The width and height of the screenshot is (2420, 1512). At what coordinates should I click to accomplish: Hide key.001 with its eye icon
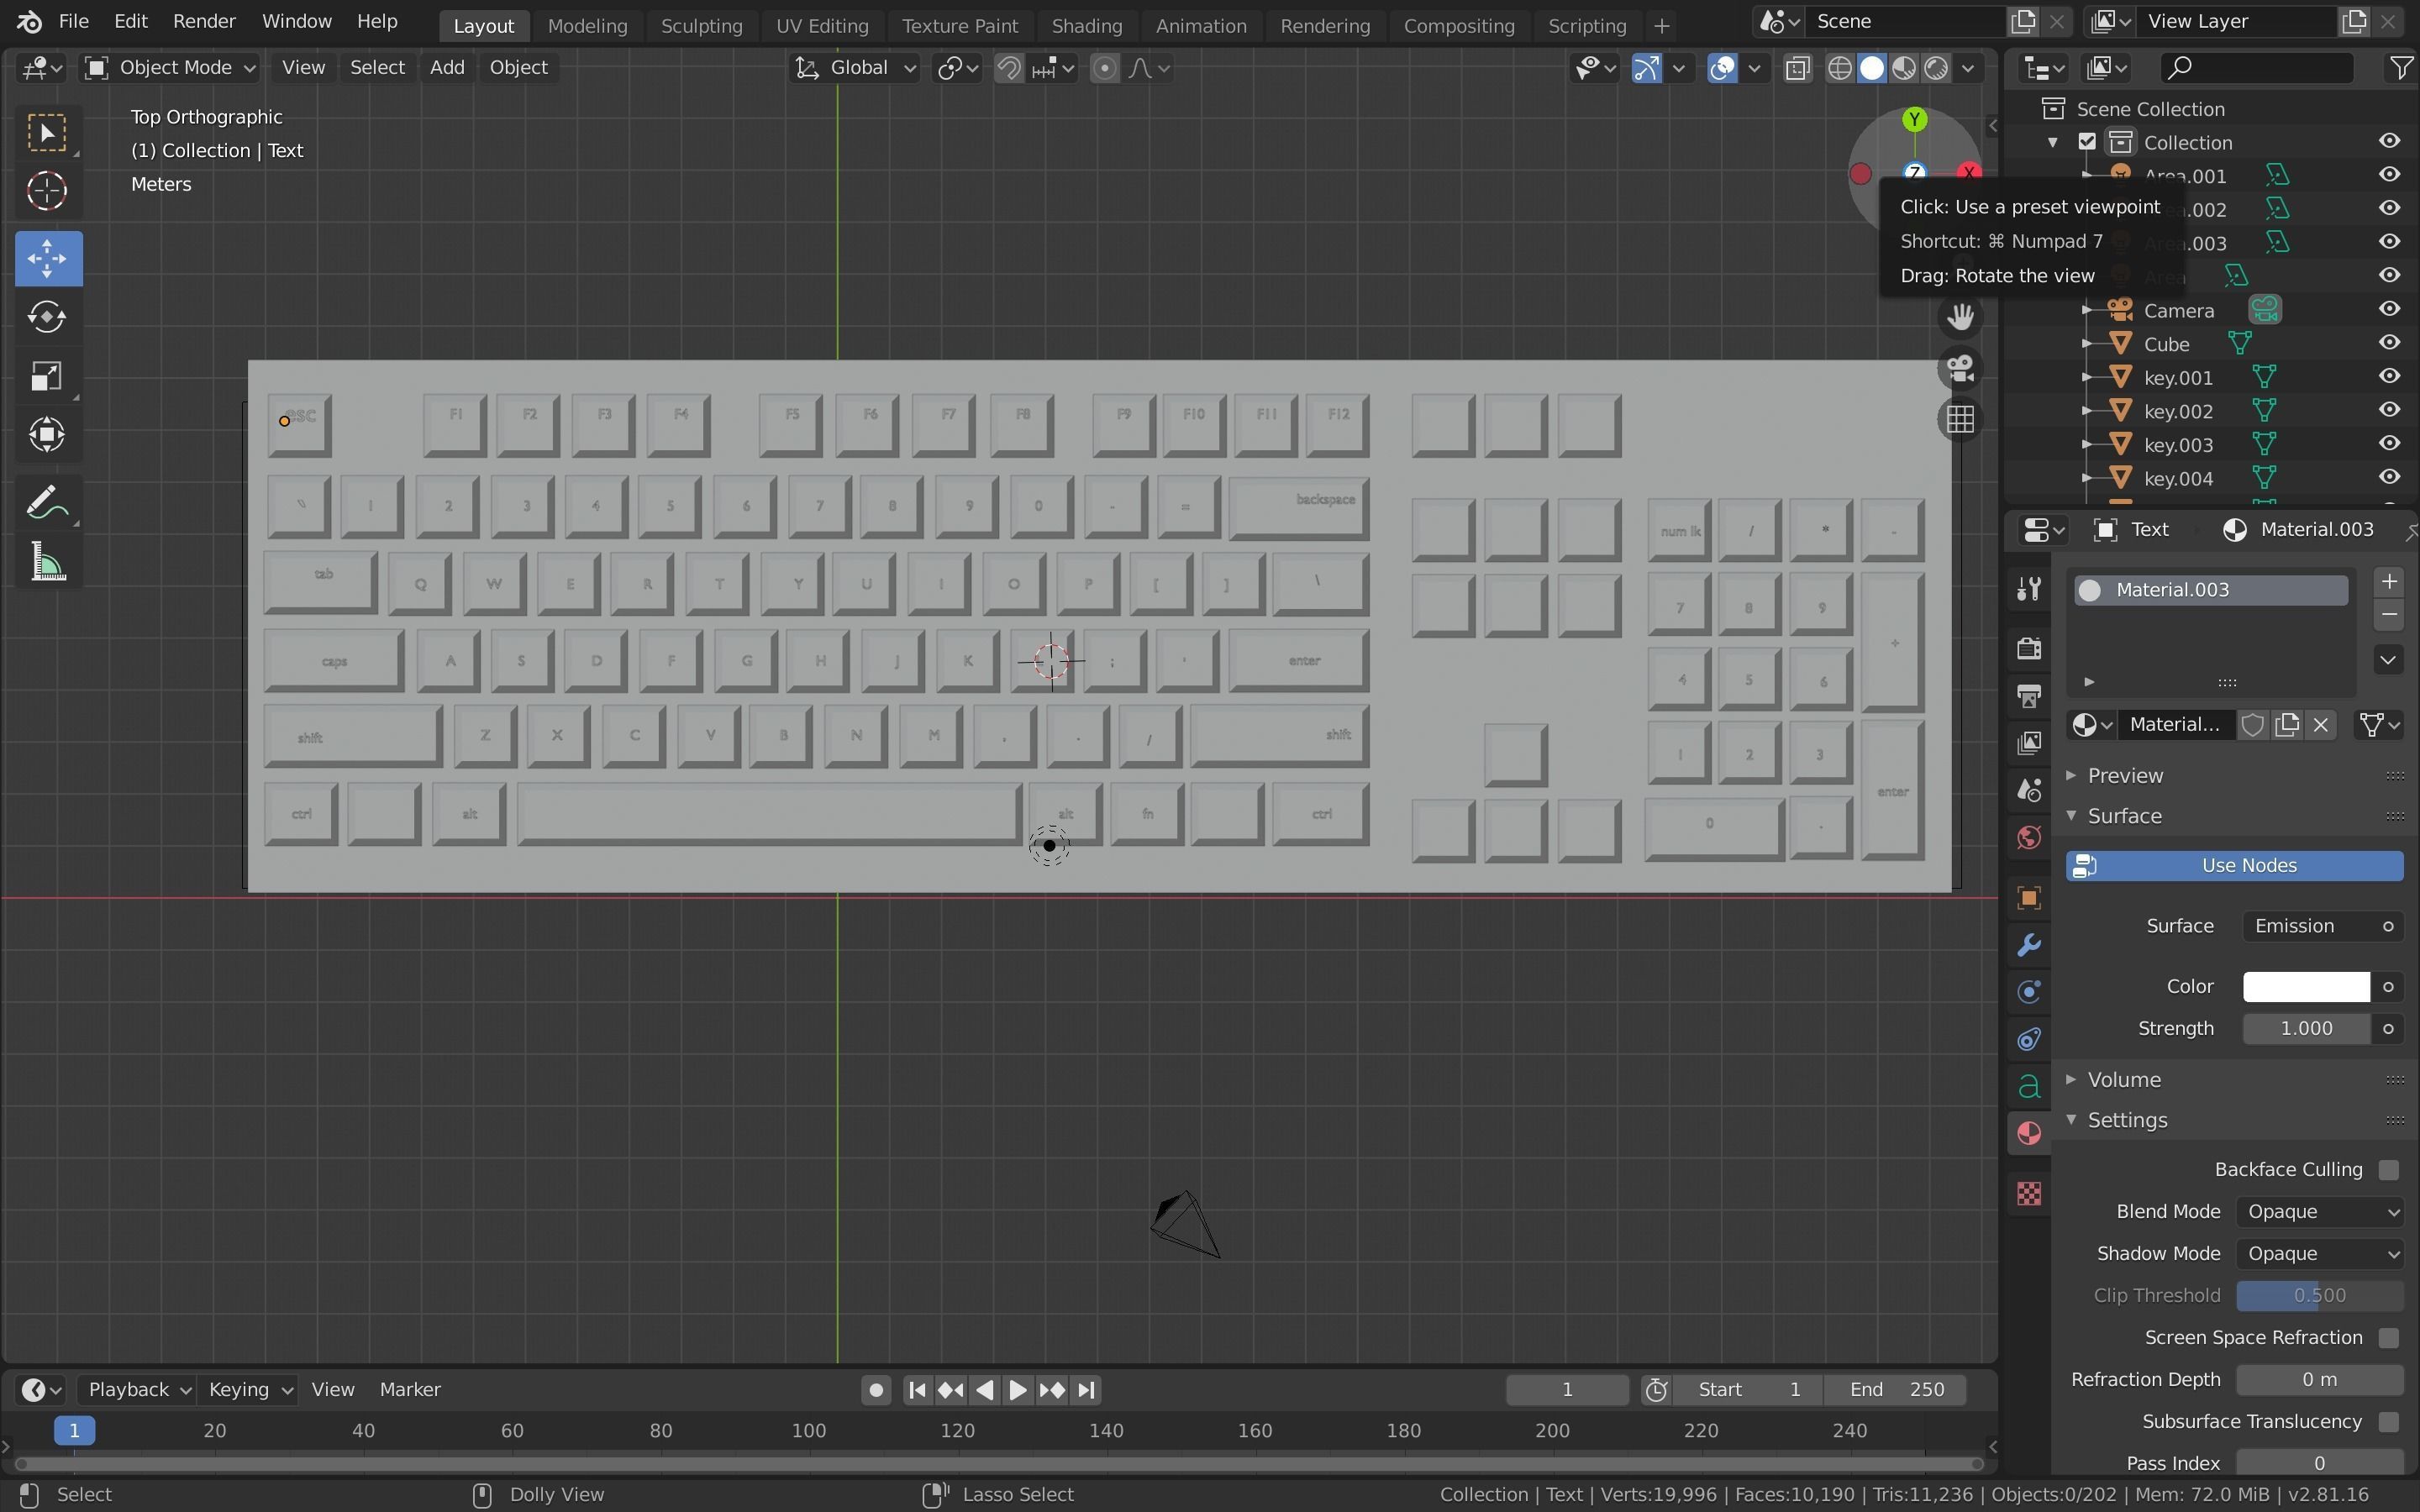pos(2389,377)
